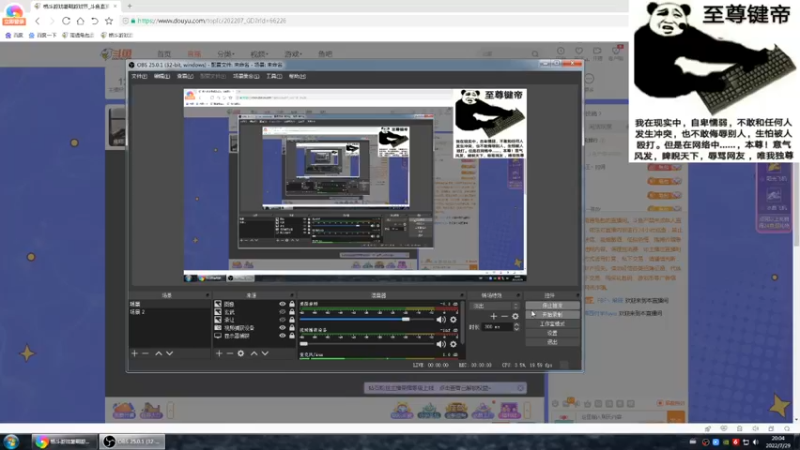The image size is (800, 450).
Task: Pop out the 来源 dock panel header icon
Action: coord(292,295)
